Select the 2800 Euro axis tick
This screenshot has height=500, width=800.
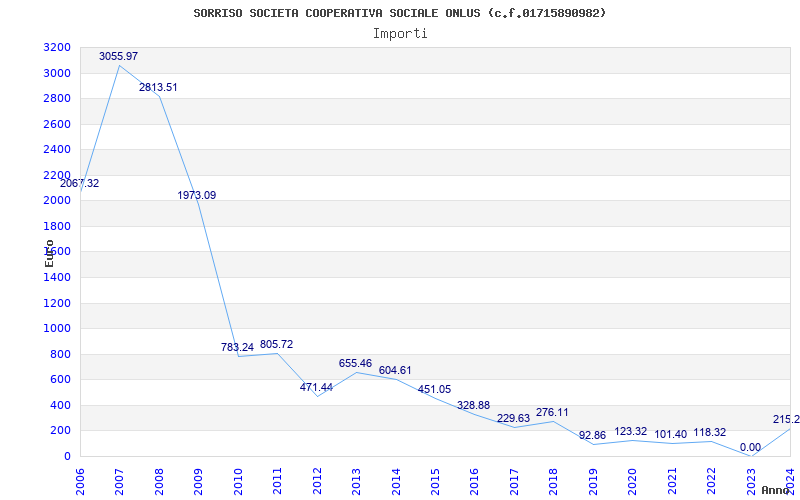tap(57, 98)
